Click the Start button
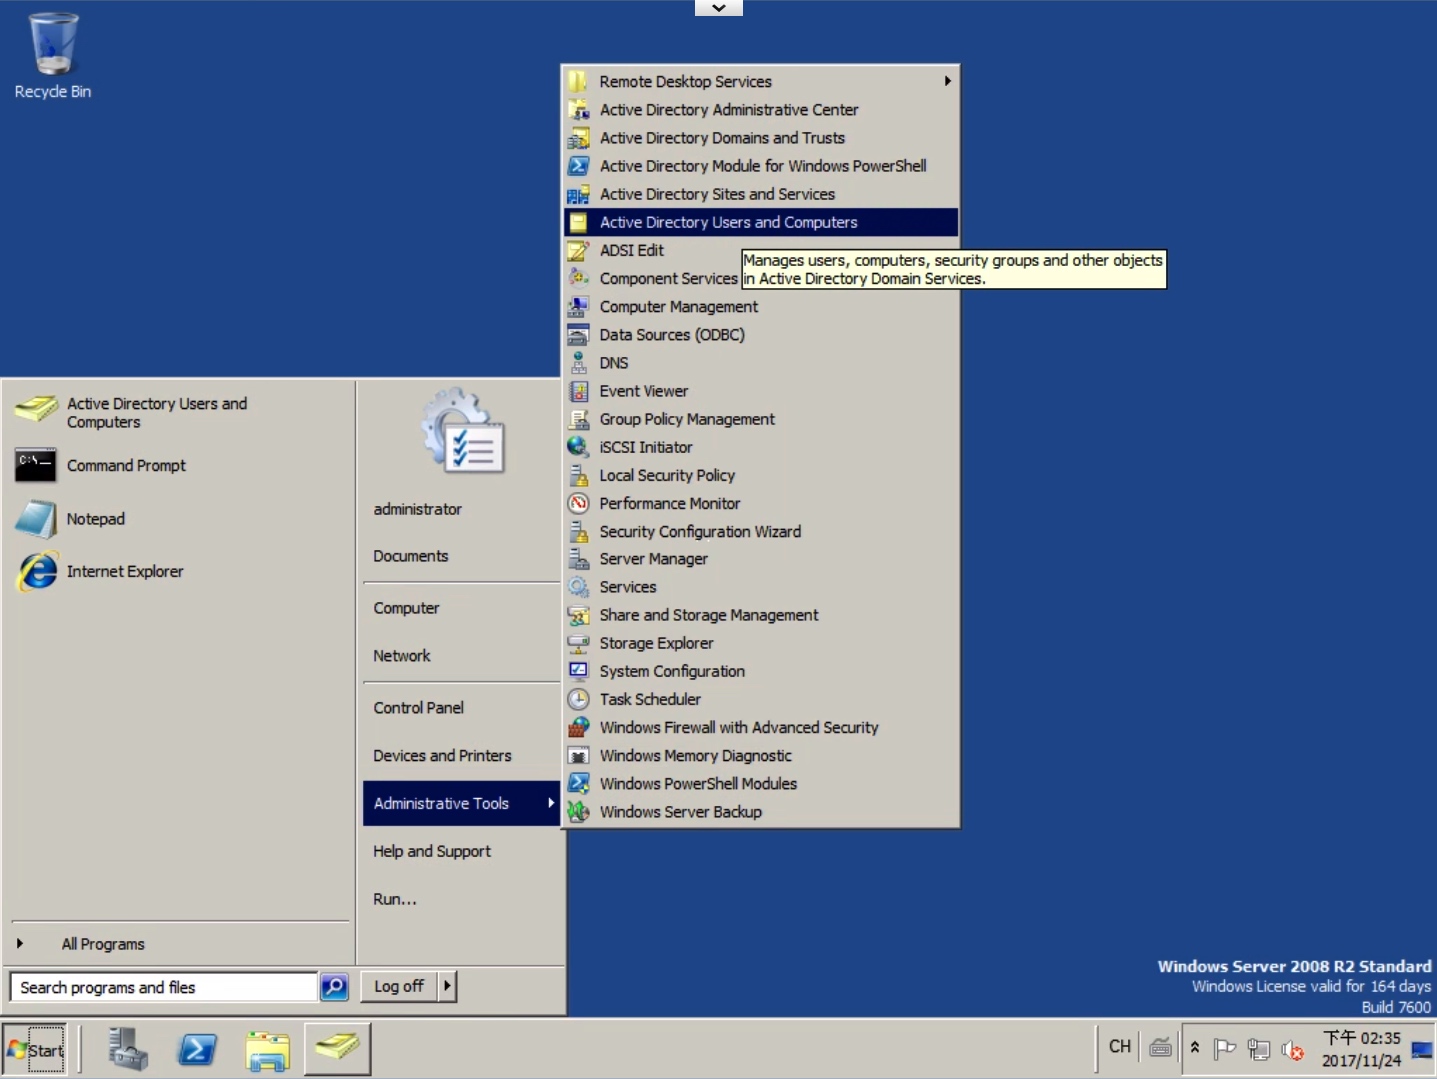This screenshot has height=1079, width=1437. coord(35,1049)
